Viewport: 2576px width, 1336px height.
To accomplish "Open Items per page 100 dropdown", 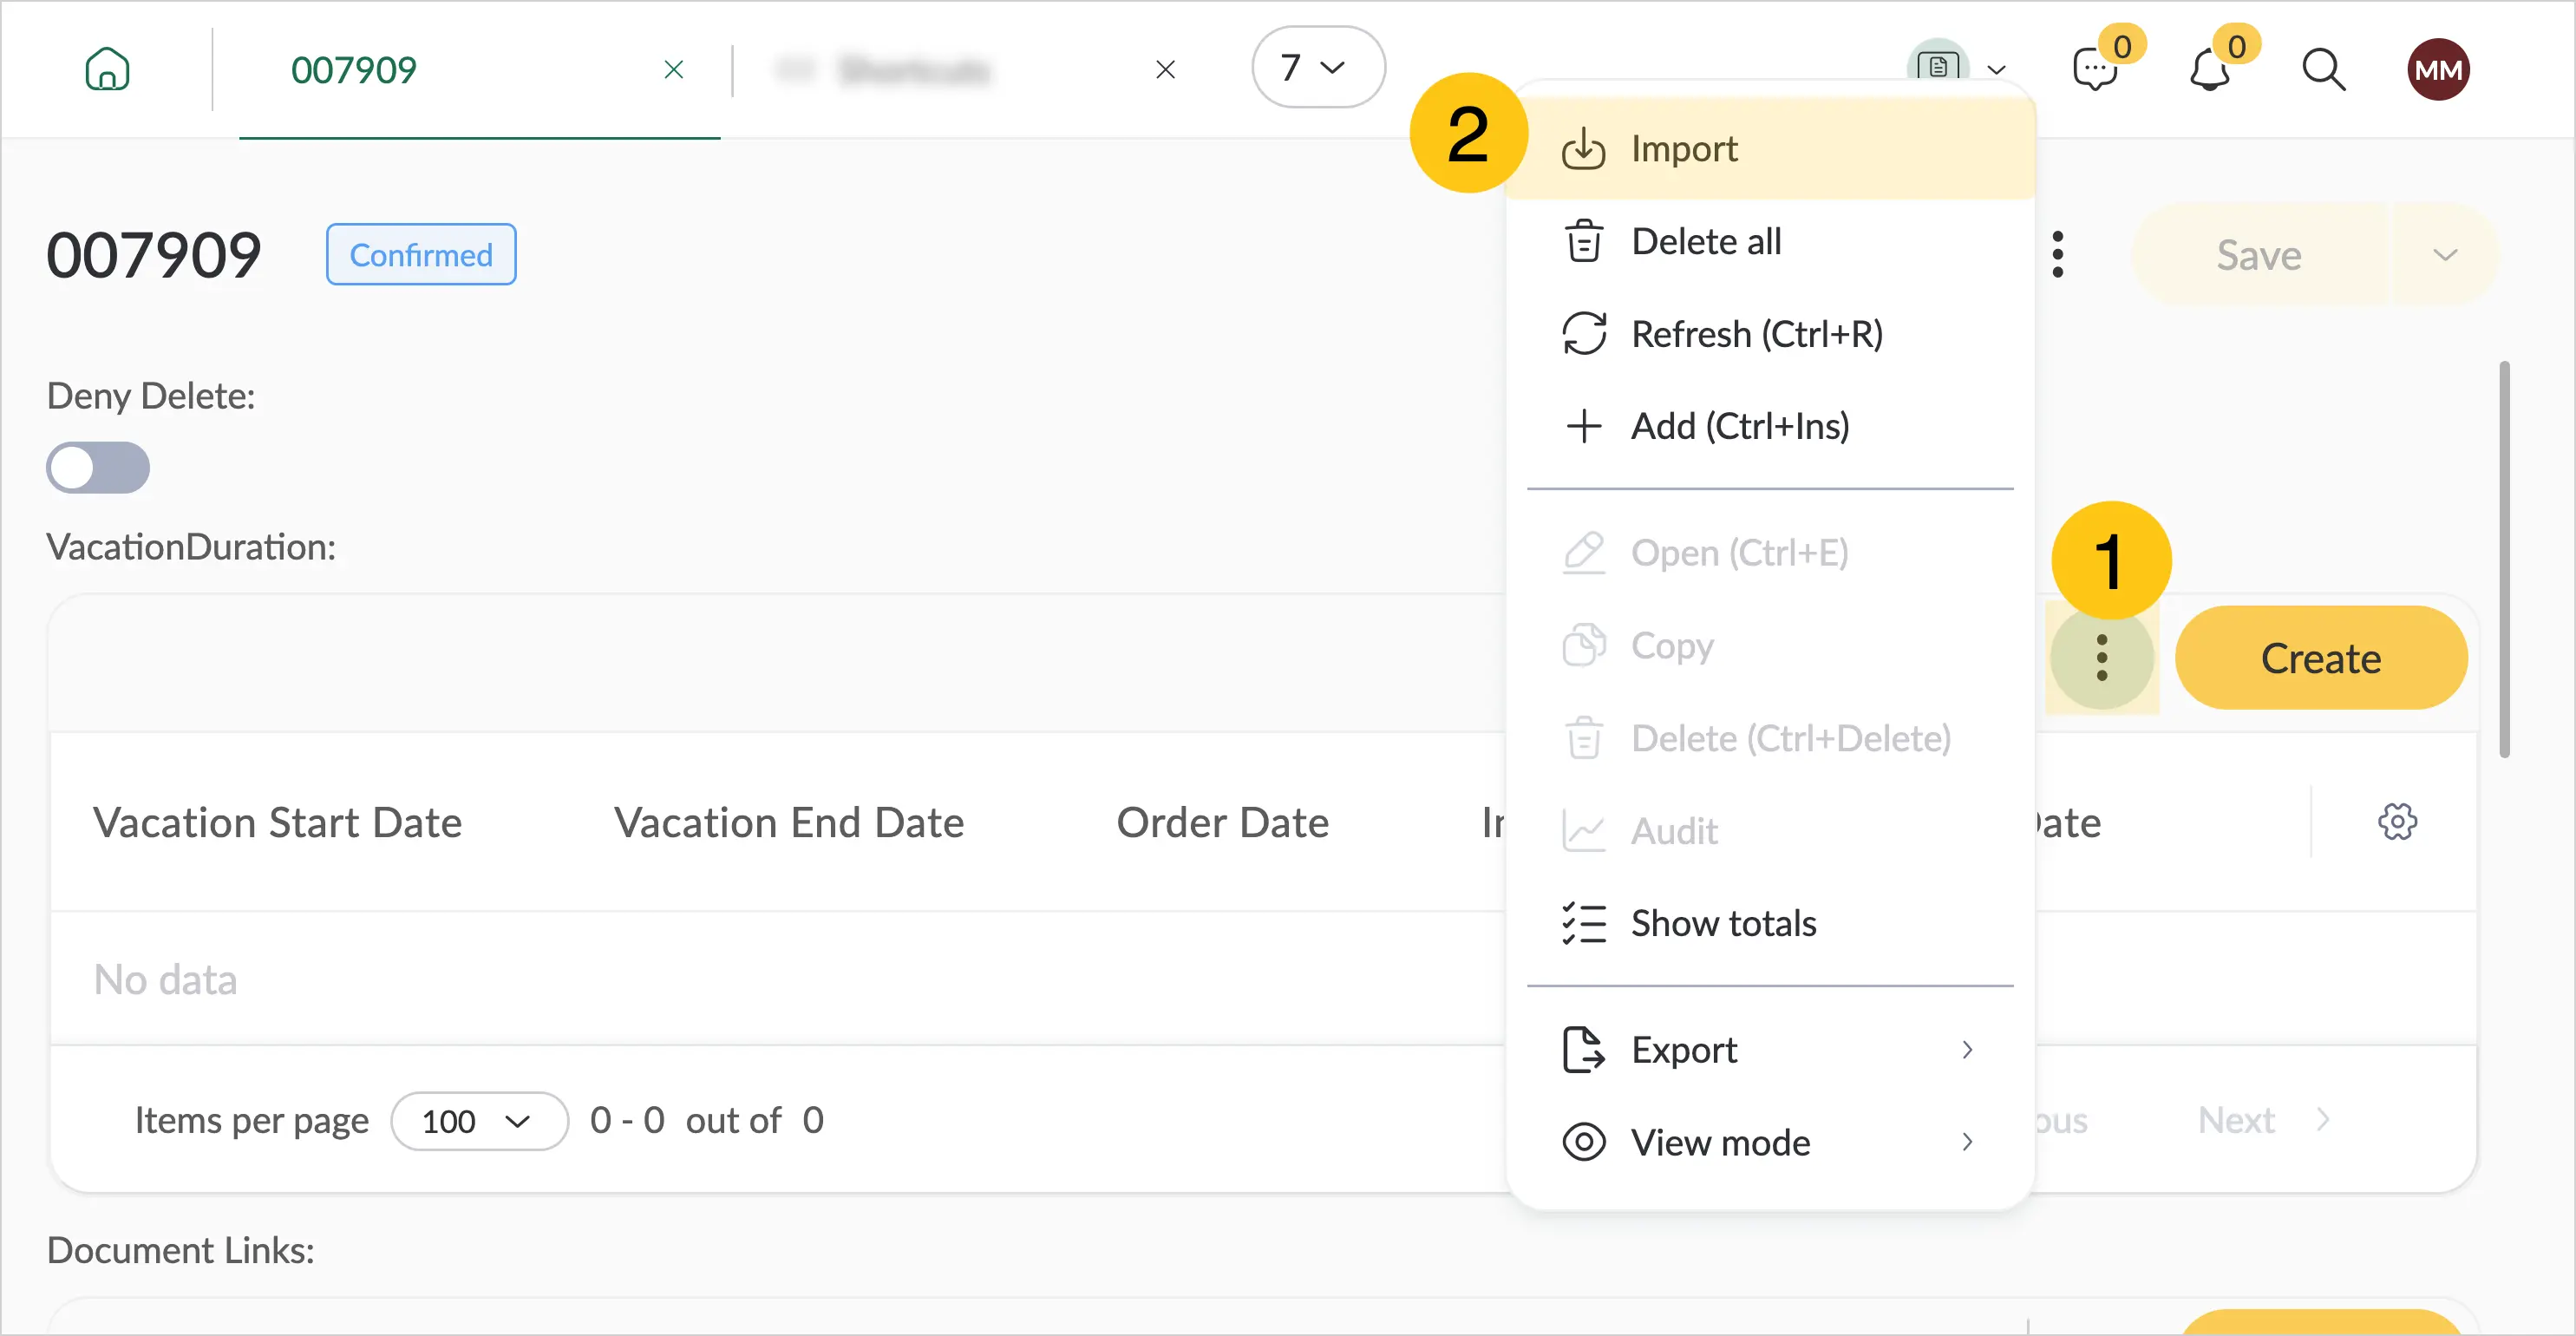I will [479, 1120].
